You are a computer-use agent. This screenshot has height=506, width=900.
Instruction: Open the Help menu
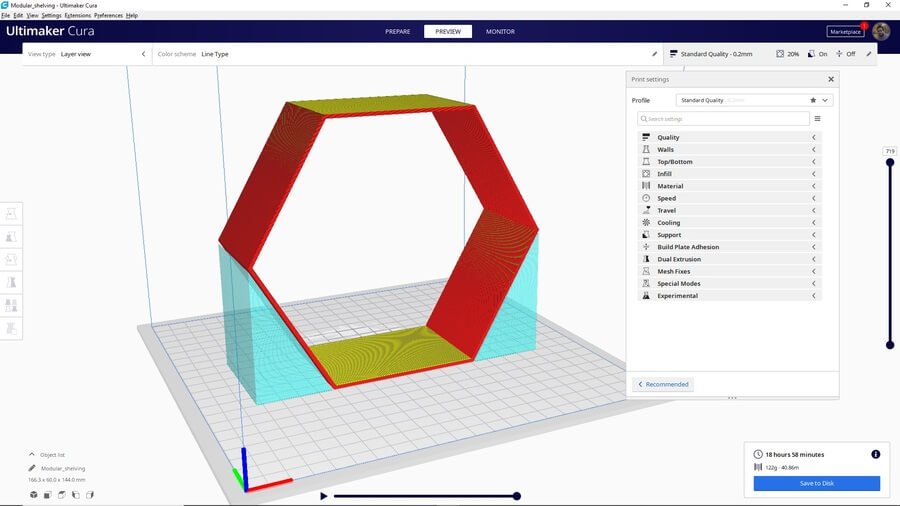pyautogui.click(x=132, y=15)
